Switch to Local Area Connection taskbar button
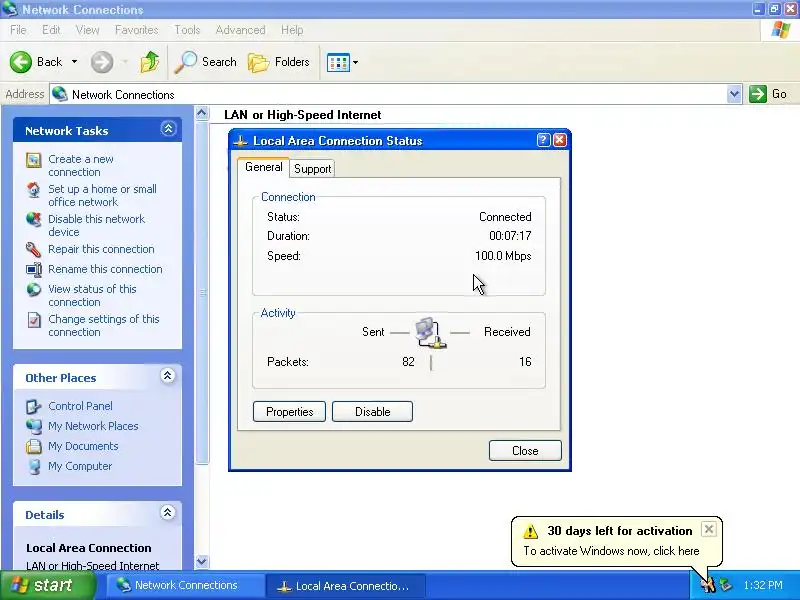The width and height of the screenshot is (800, 600). (346, 586)
